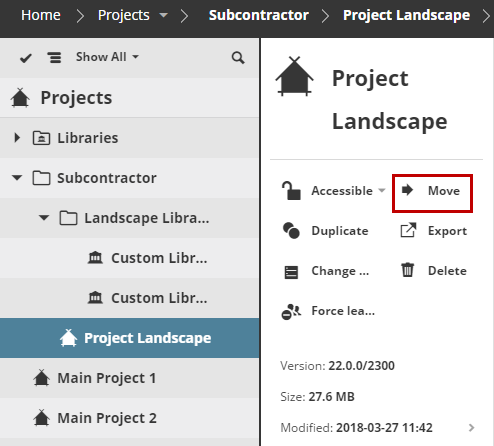The image size is (494, 446).
Task: Click the Duplicate button
Action: 325,231
